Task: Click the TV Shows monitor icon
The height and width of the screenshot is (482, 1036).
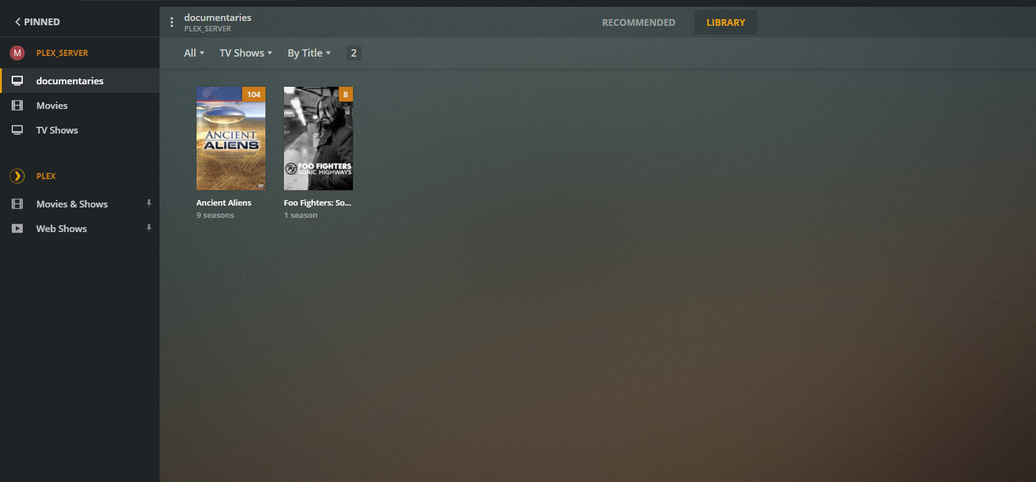Action: [17, 130]
